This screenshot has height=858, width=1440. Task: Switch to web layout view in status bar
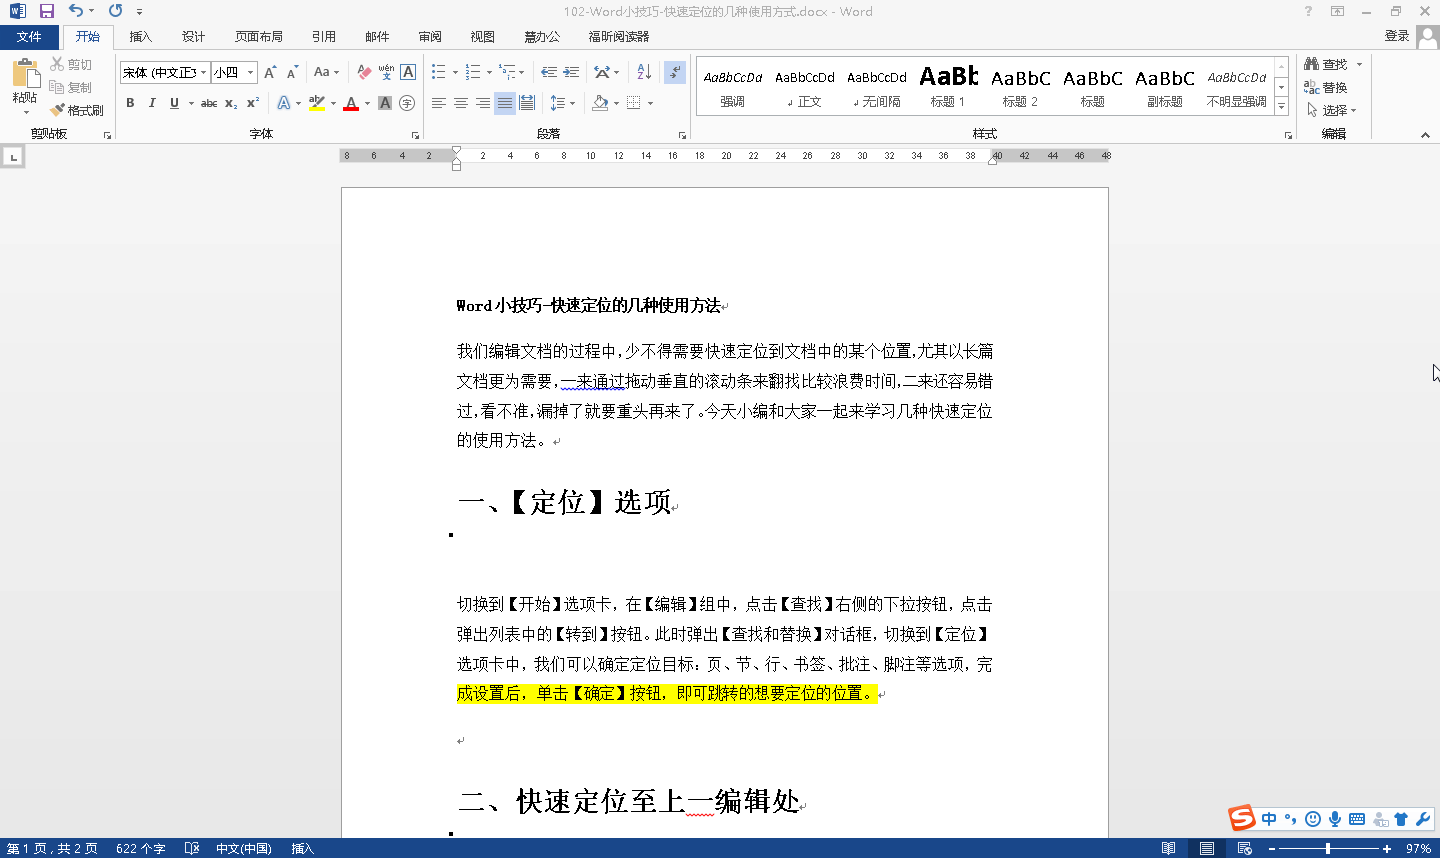(1245, 848)
